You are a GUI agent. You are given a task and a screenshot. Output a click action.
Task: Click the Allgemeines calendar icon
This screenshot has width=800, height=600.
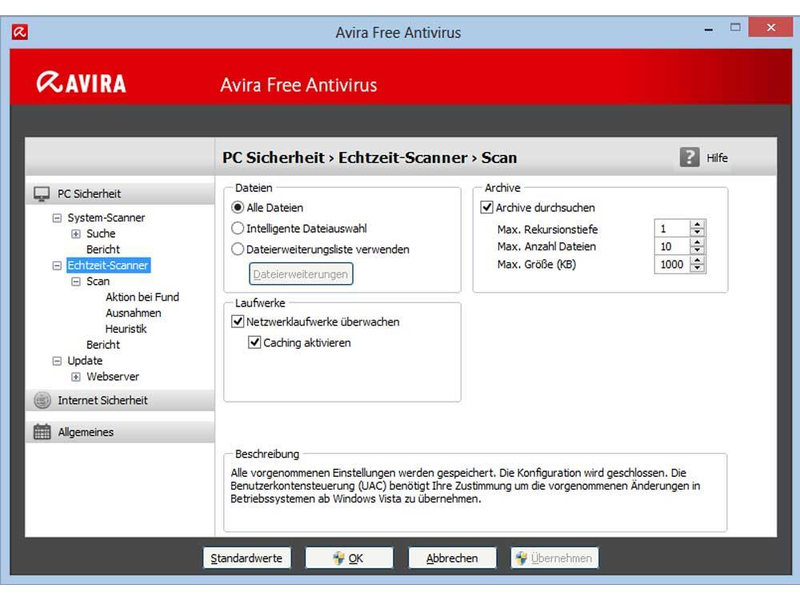(x=42, y=432)
